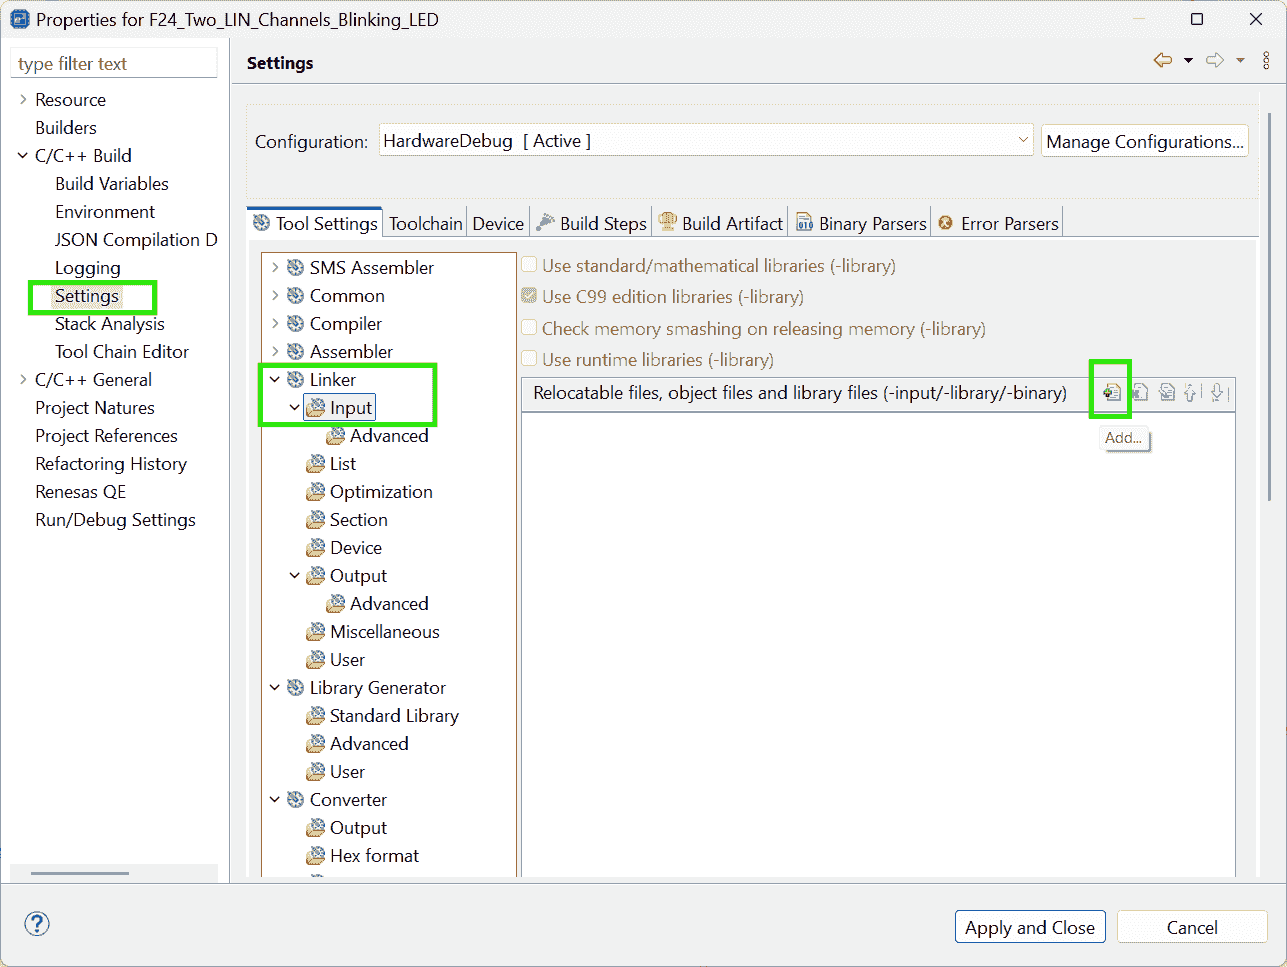Open the view menu icon at top right corner
The width and height of the screenshot is (1287, 967).
coord(1266,60)
